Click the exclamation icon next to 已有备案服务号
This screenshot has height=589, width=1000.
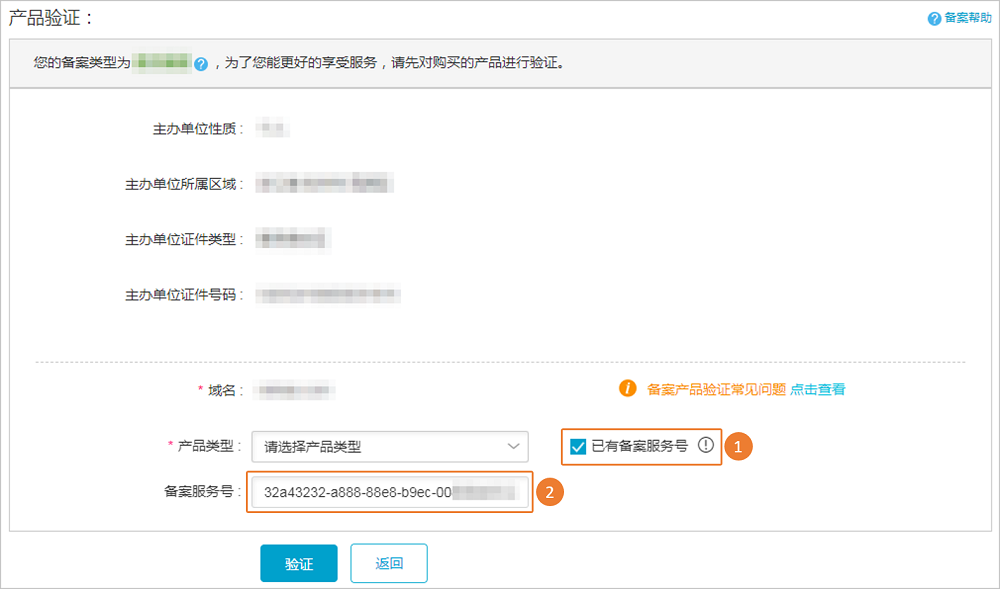click(x=706, y=446)
